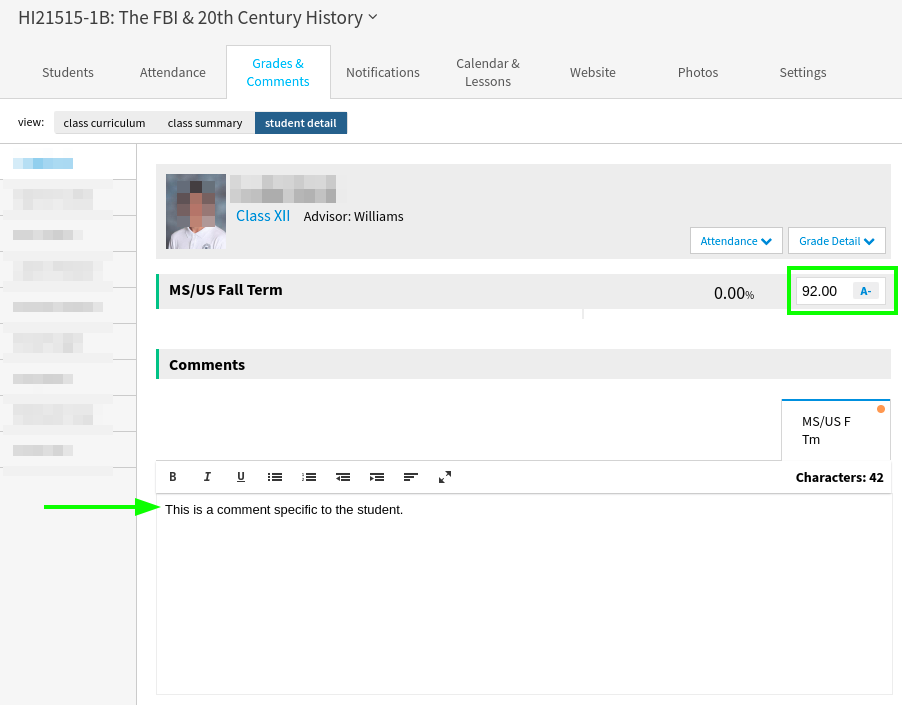The width and height of the screenshot is (902, 705).
Task: Decrease indent of comment text
Action: (343, 477)
